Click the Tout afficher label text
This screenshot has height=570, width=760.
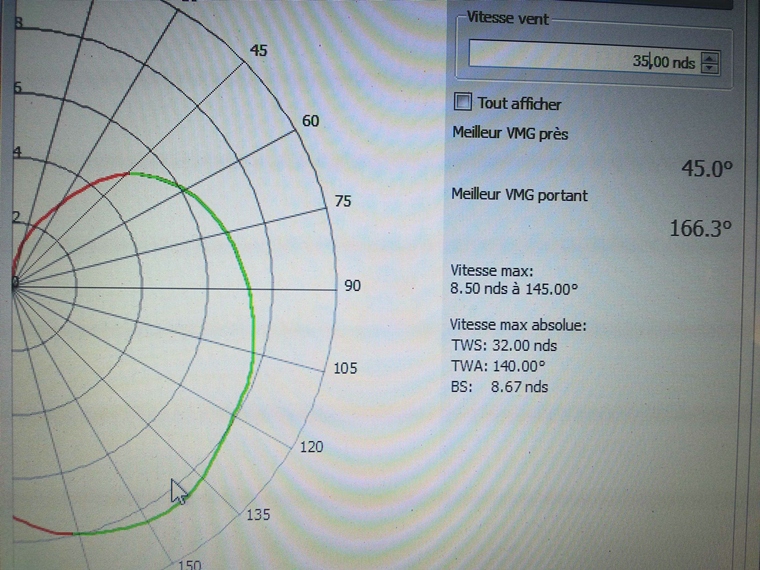(x=519, y=103)
